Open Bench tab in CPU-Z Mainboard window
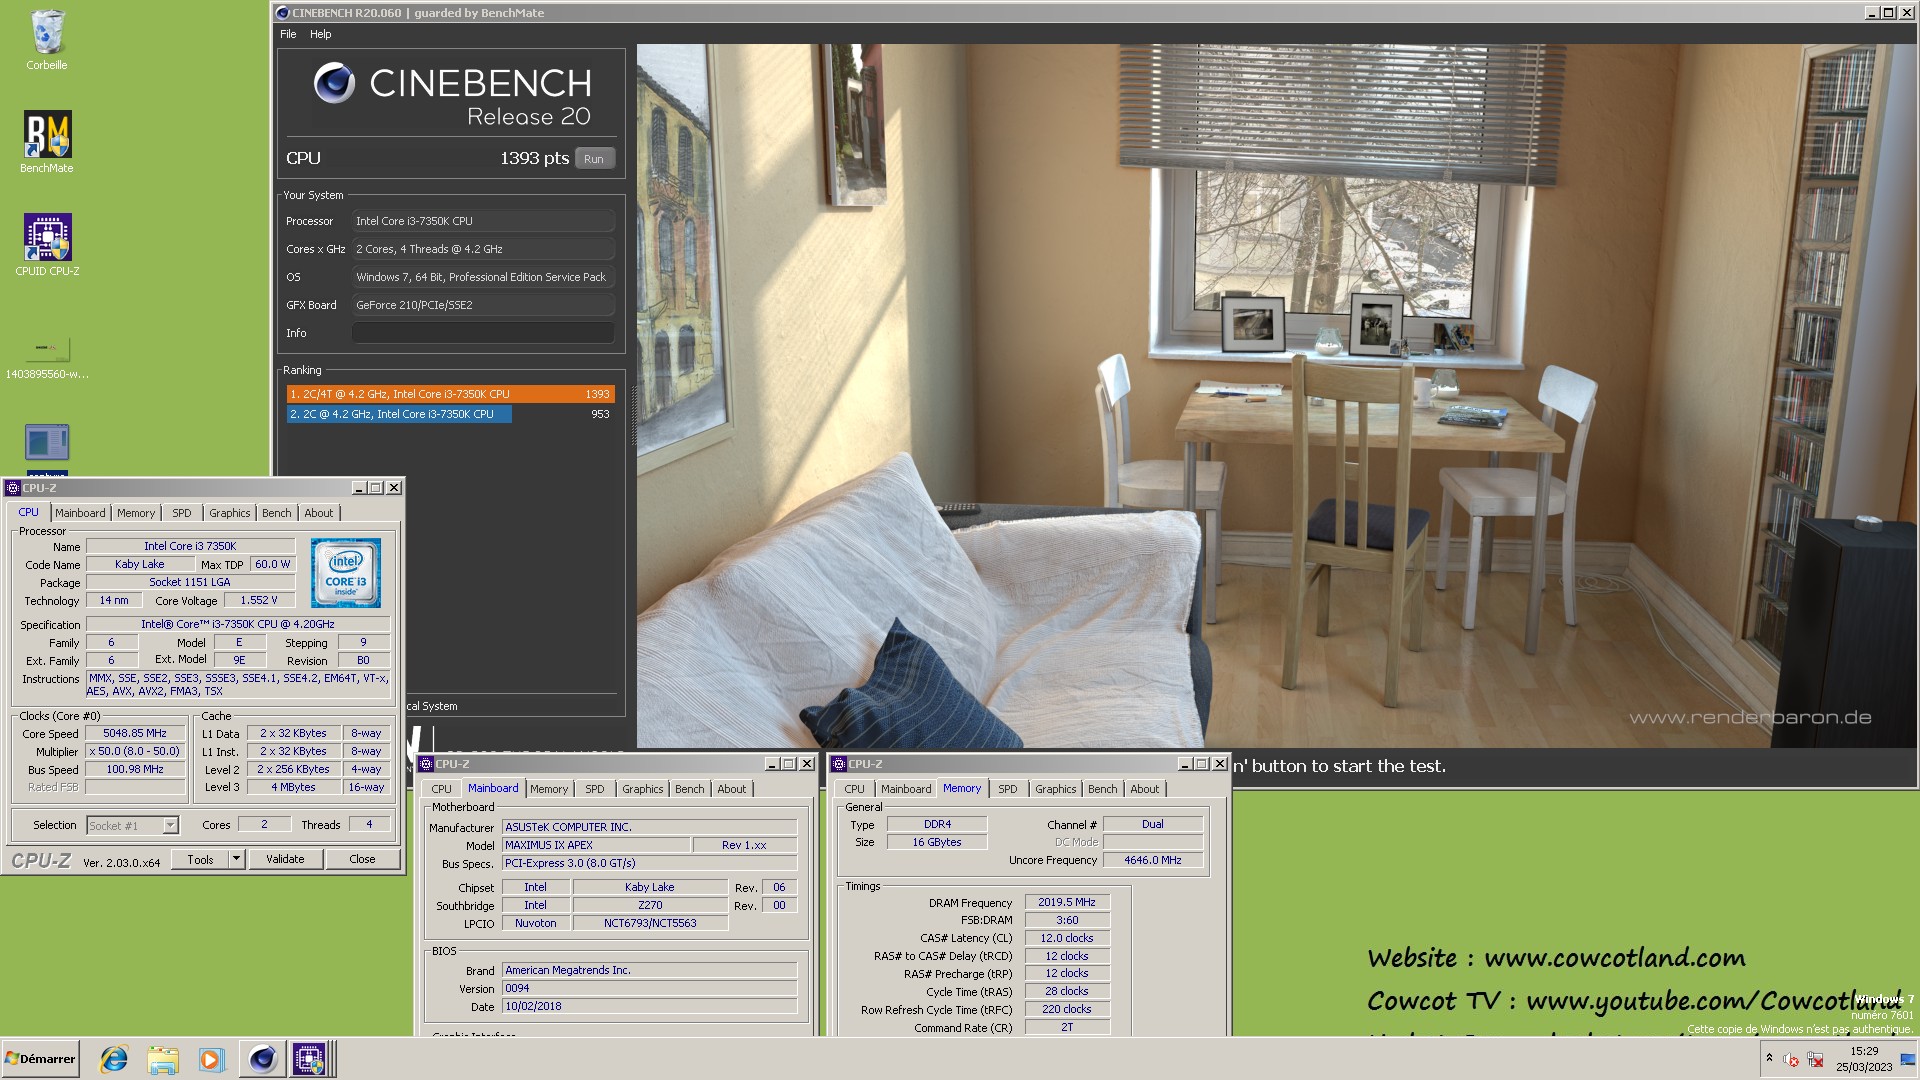 point(690,789)
